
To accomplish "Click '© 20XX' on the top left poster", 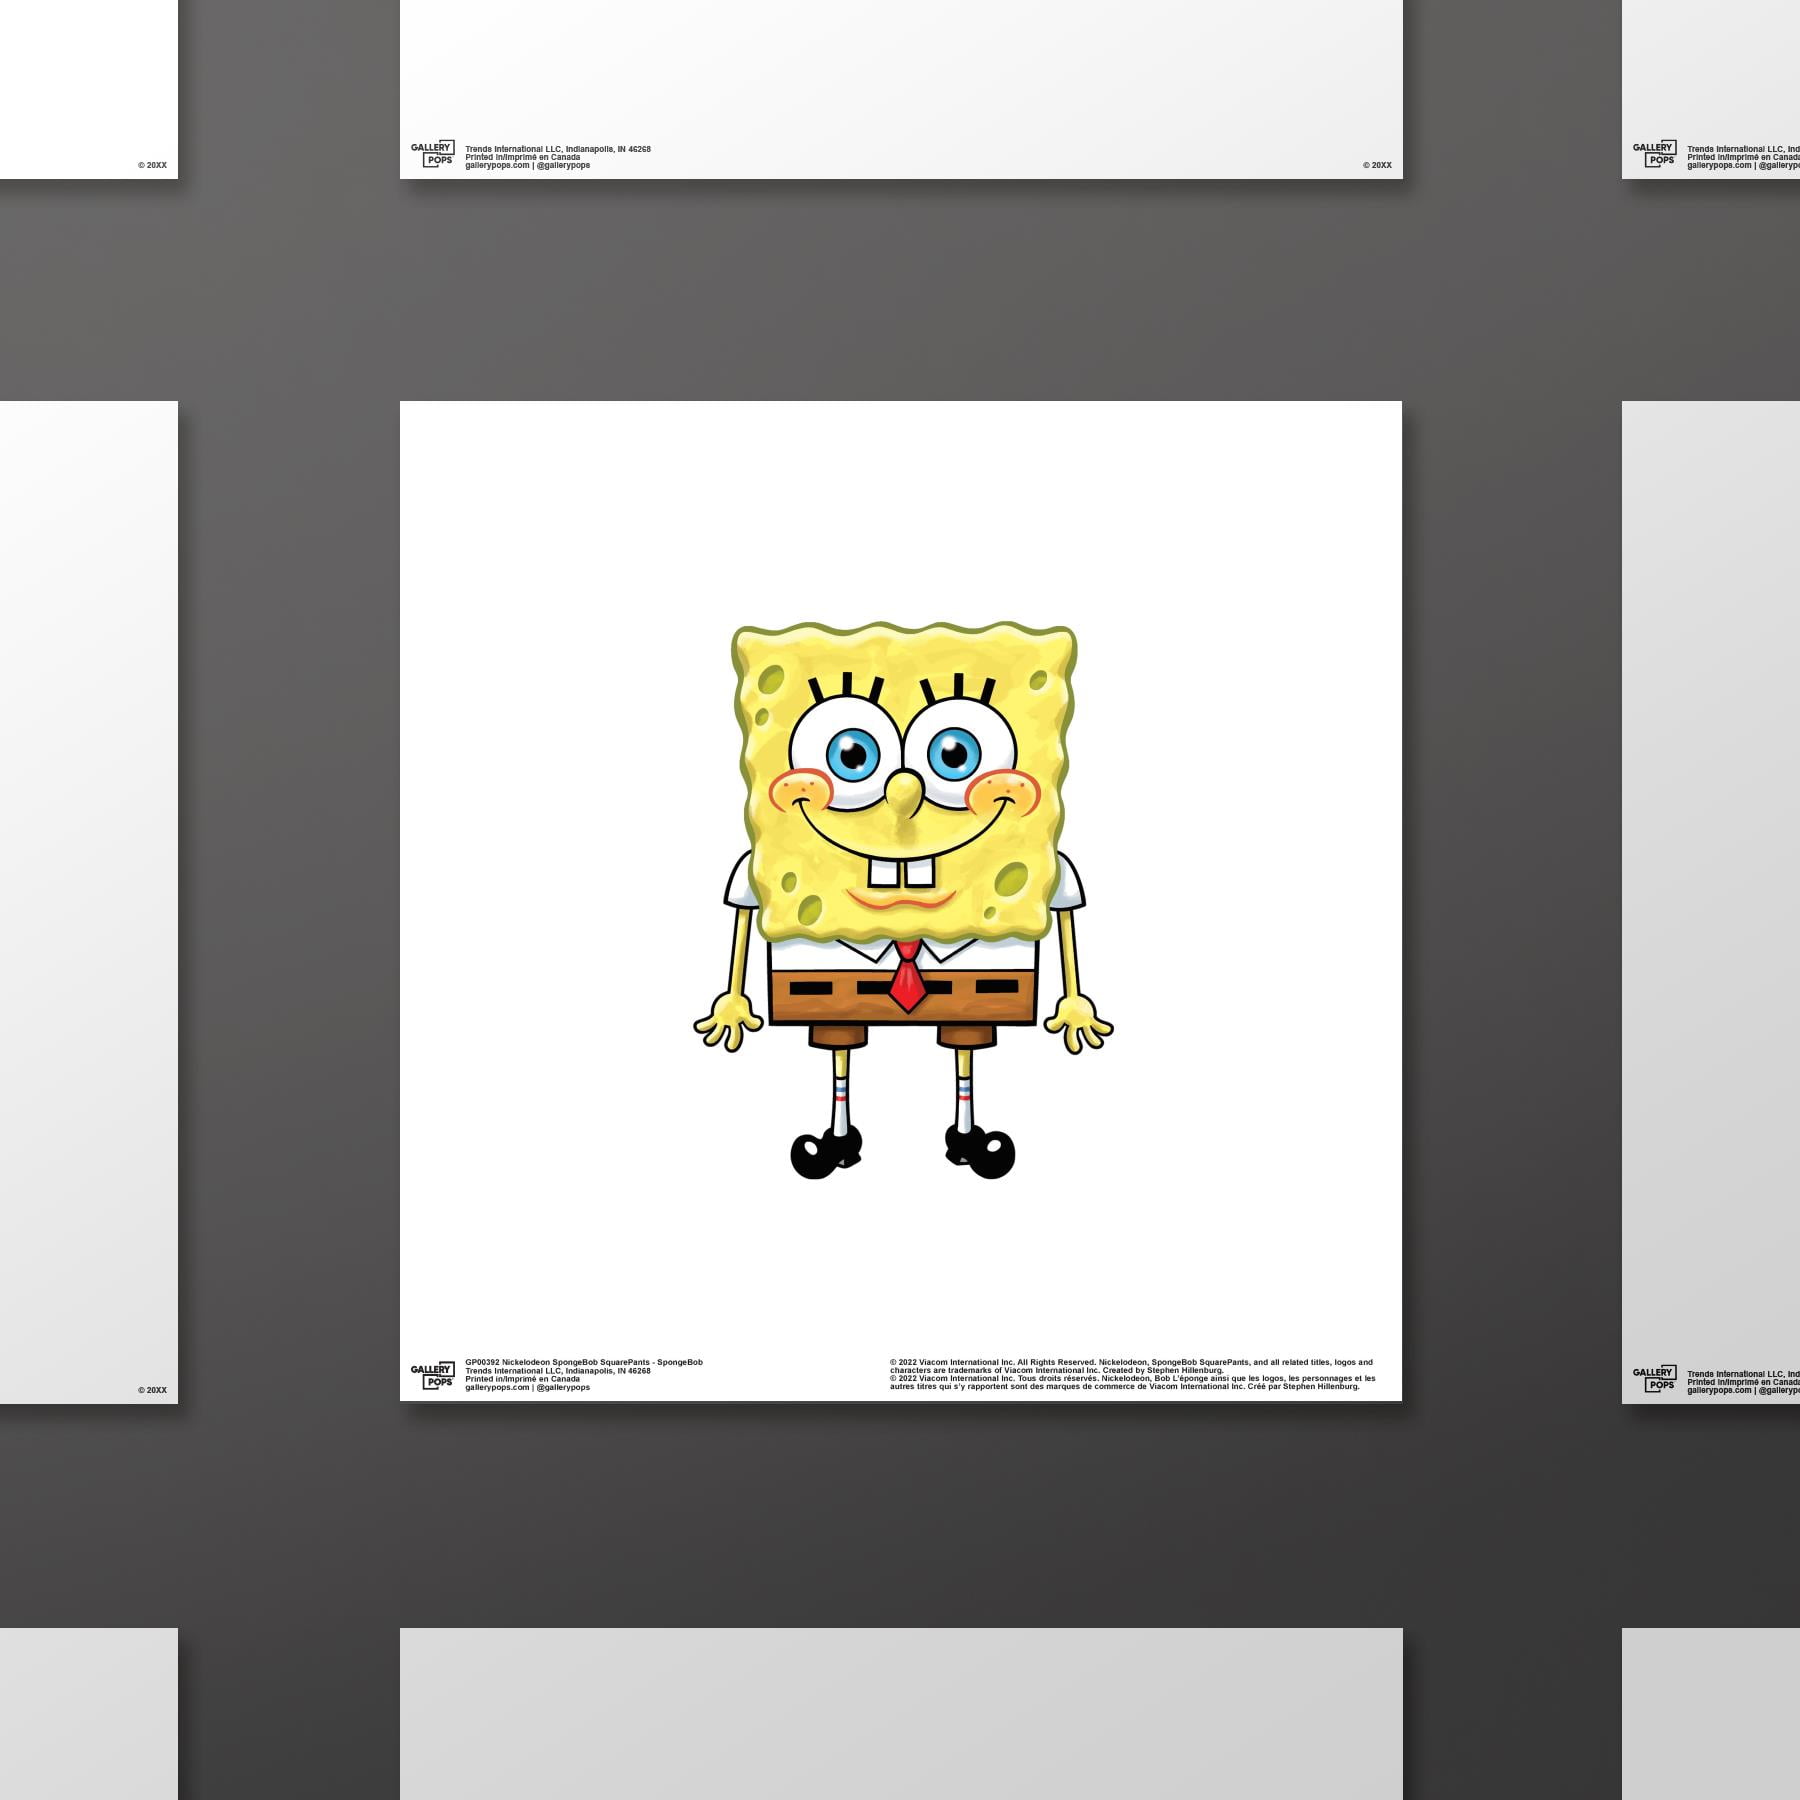I will (x=153, y=165).
